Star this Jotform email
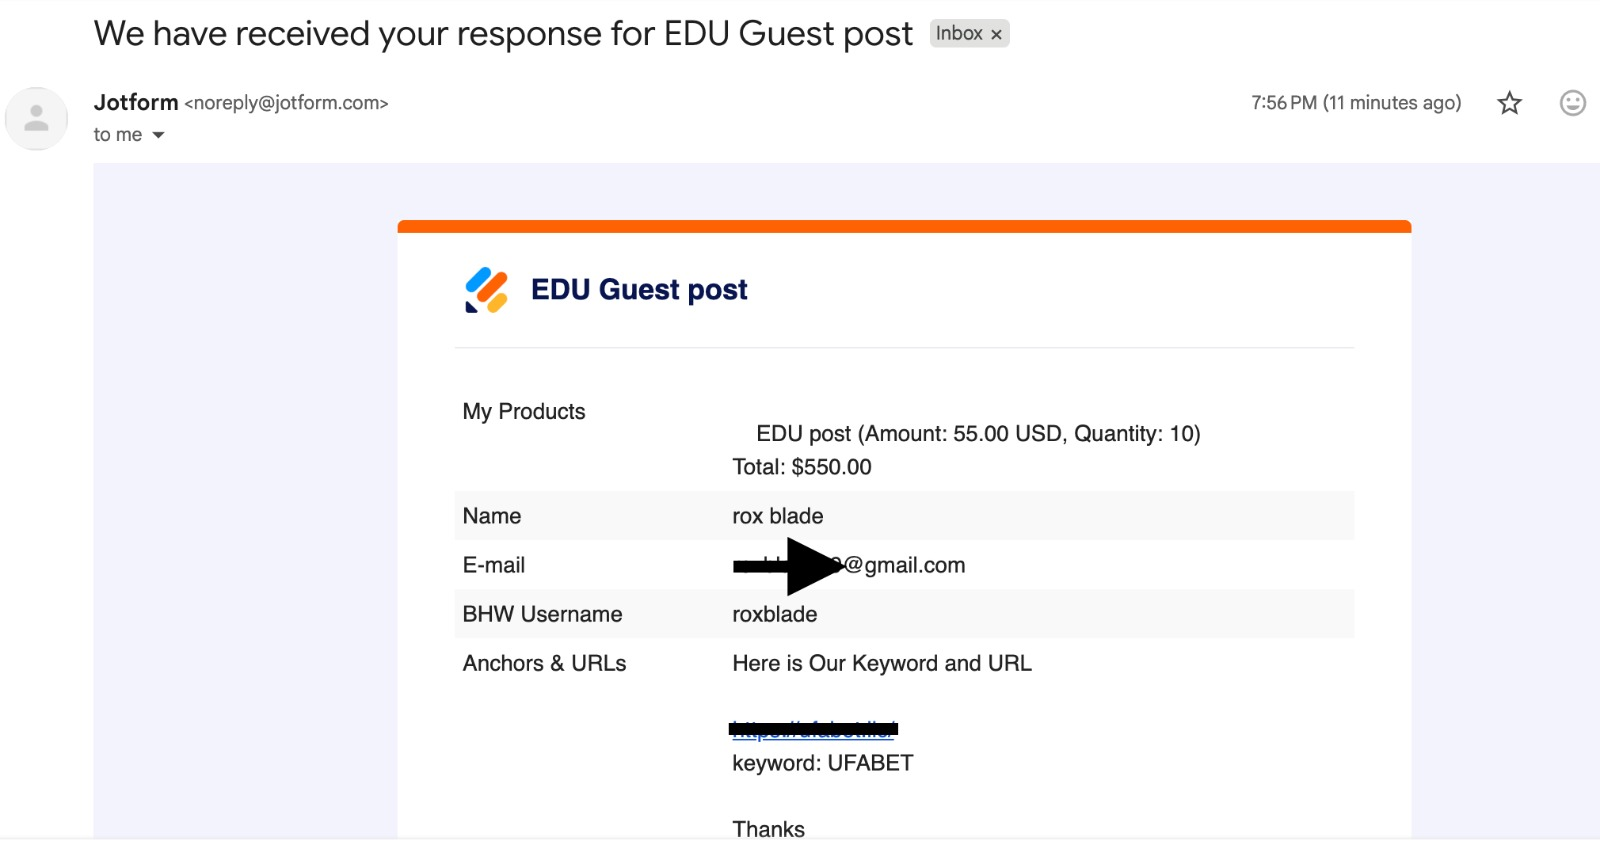 point(1509,103)
